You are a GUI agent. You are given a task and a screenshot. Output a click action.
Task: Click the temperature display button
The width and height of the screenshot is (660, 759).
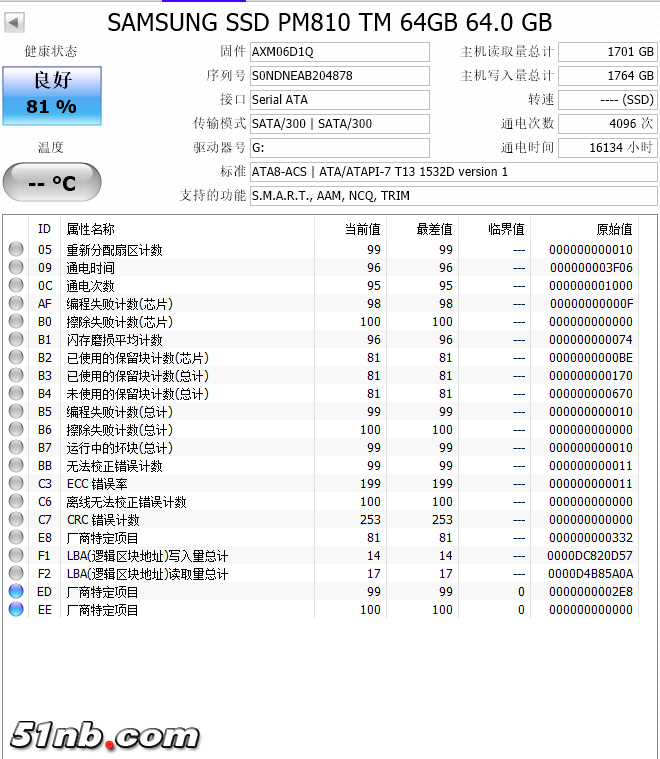click(x=52, y=183)
